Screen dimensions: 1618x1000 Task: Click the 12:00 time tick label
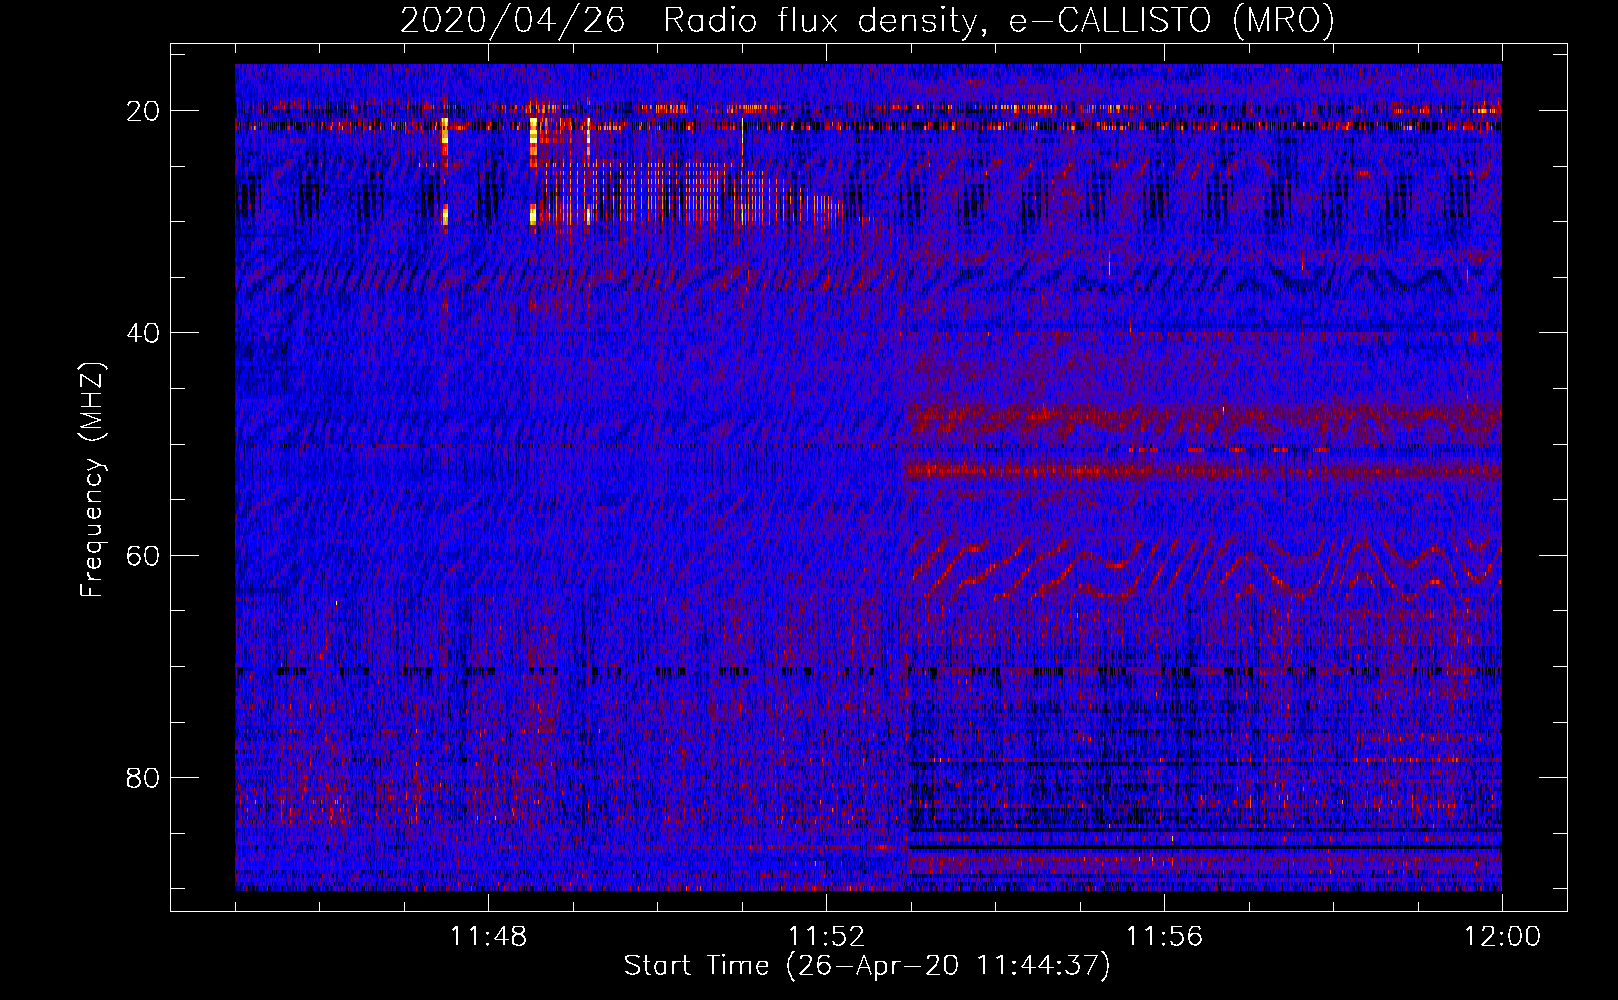(x=1502, y=937)
